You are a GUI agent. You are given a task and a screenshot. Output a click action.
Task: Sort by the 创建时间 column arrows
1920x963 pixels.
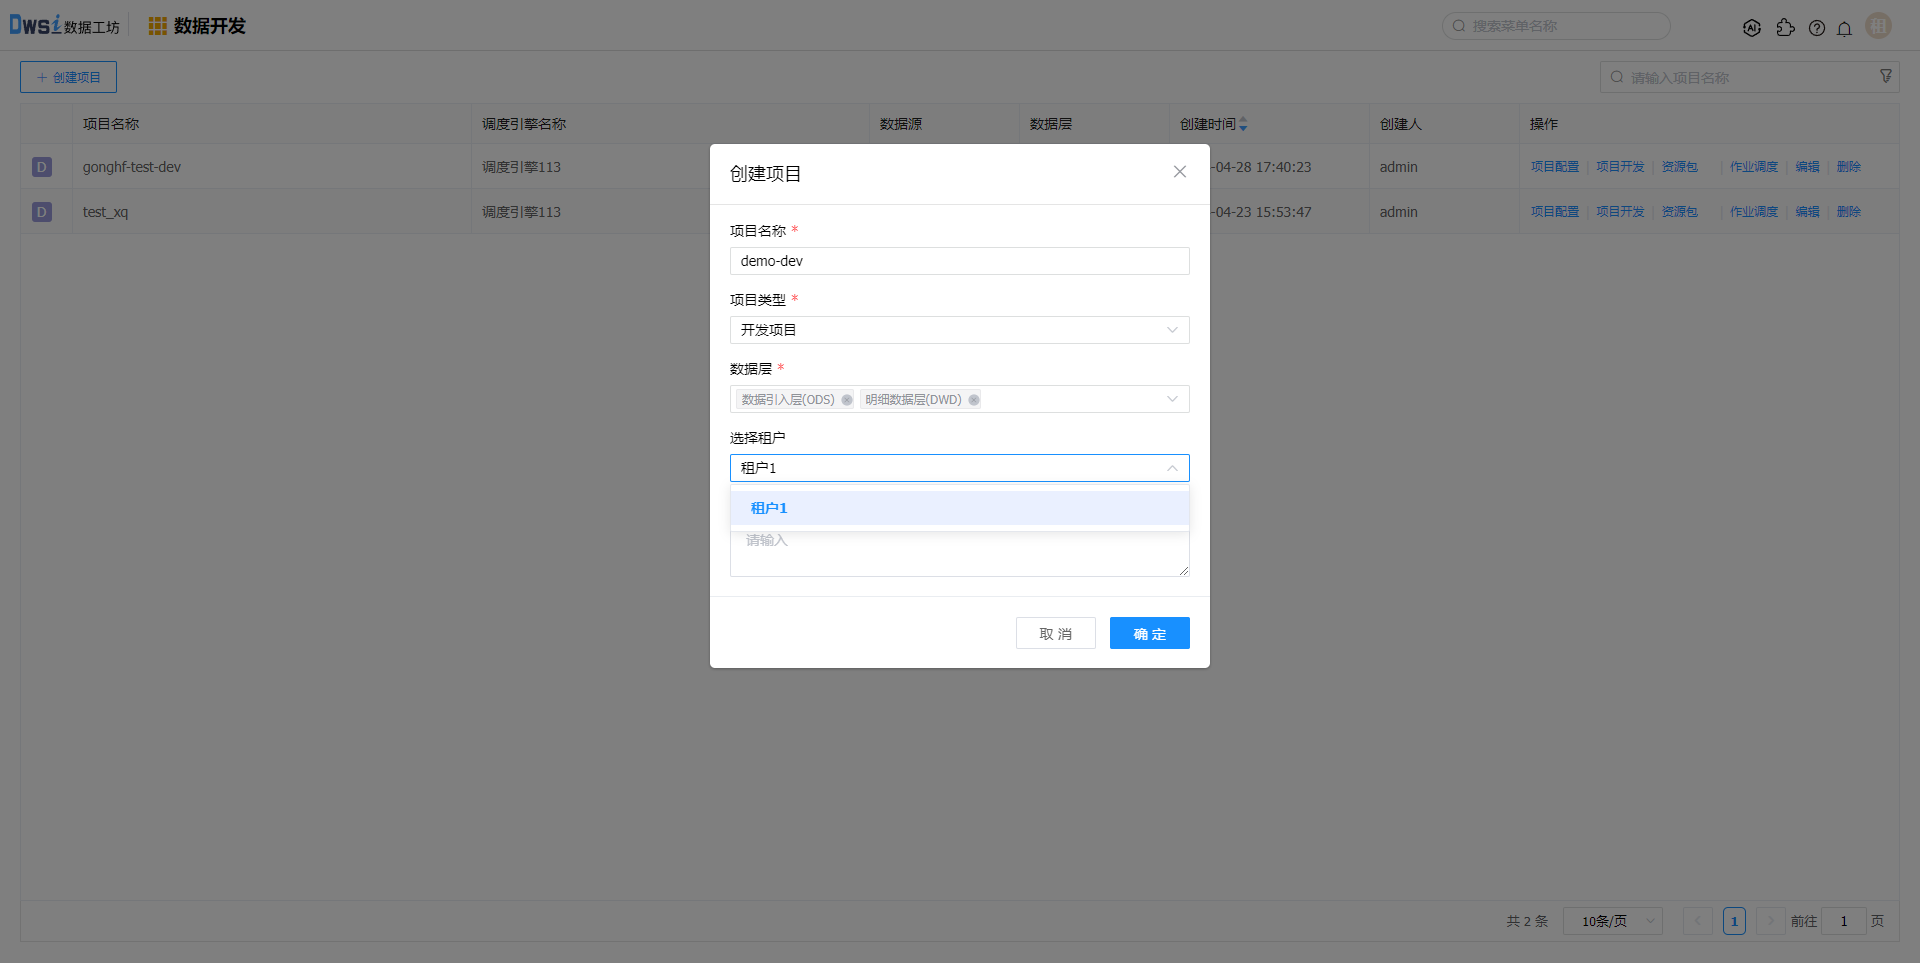1243,124
